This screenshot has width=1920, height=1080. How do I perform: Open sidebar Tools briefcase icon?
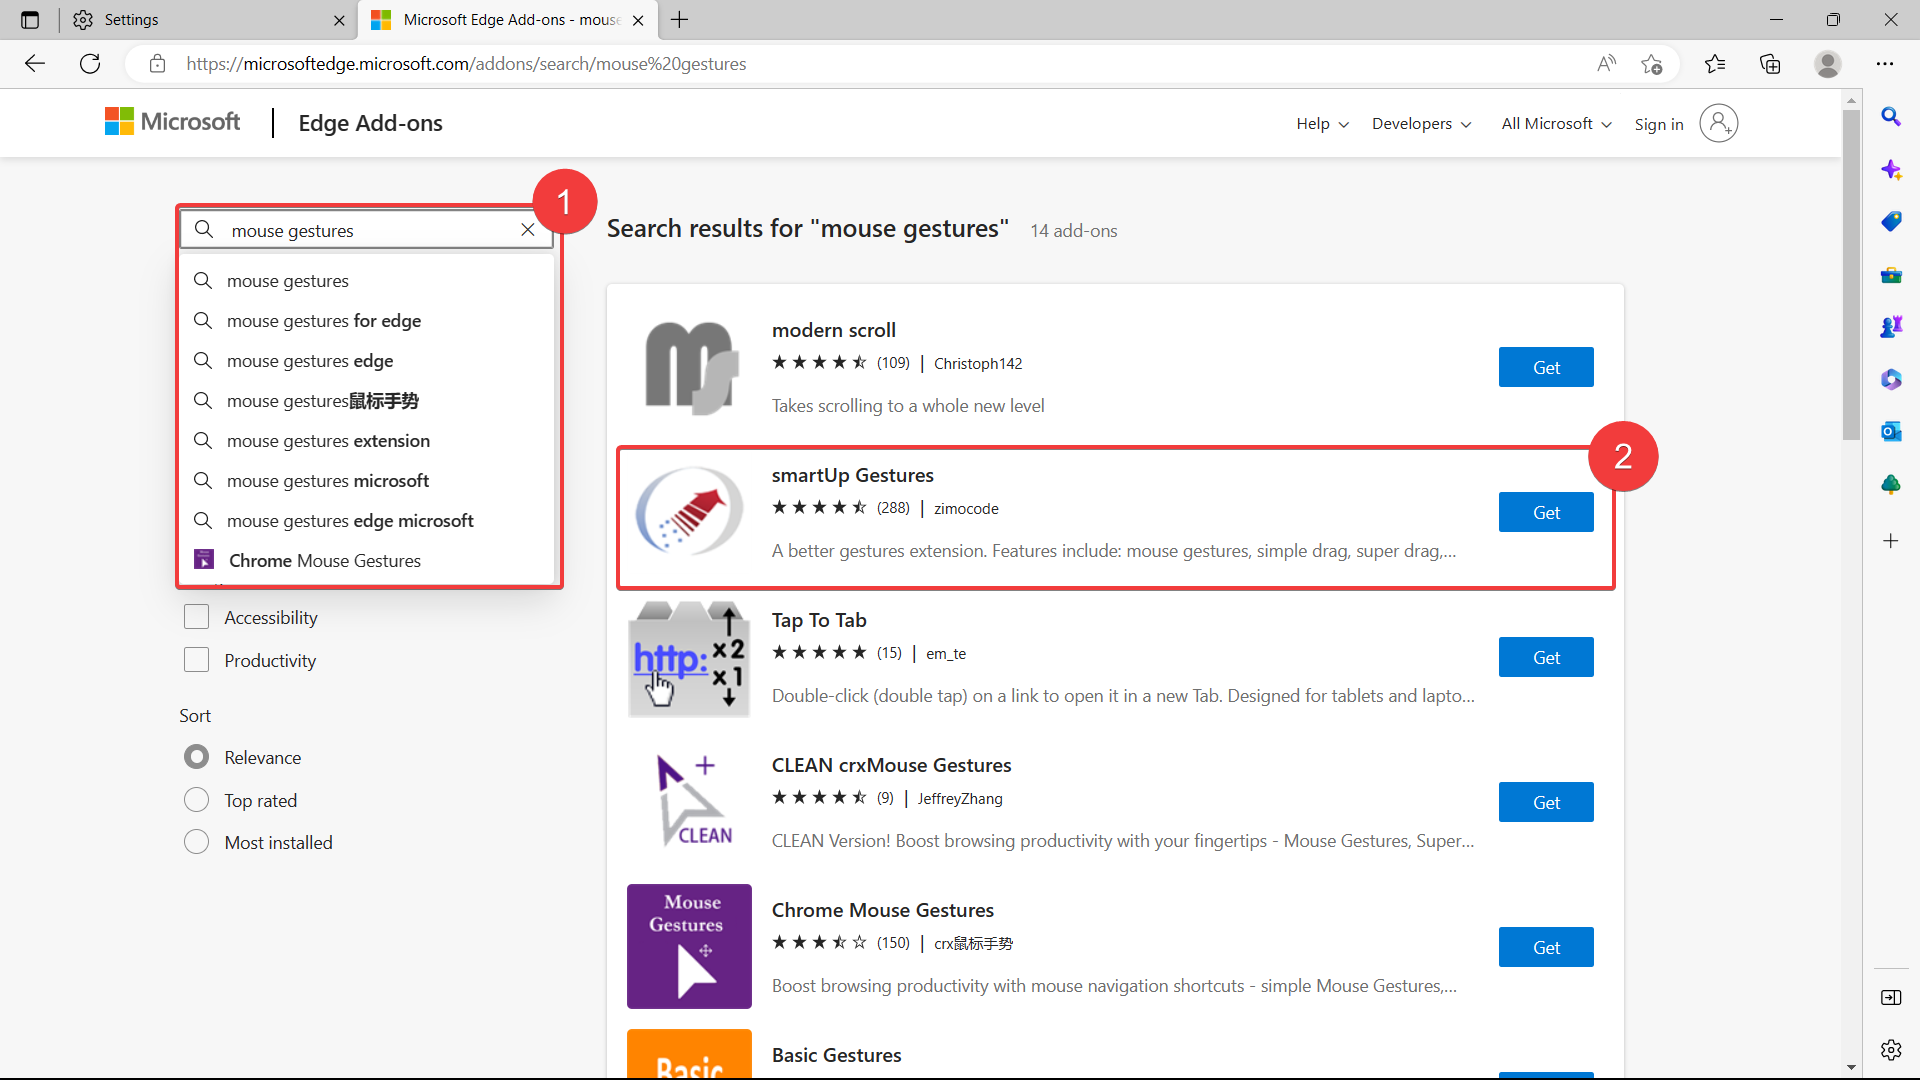(1890, 275)
